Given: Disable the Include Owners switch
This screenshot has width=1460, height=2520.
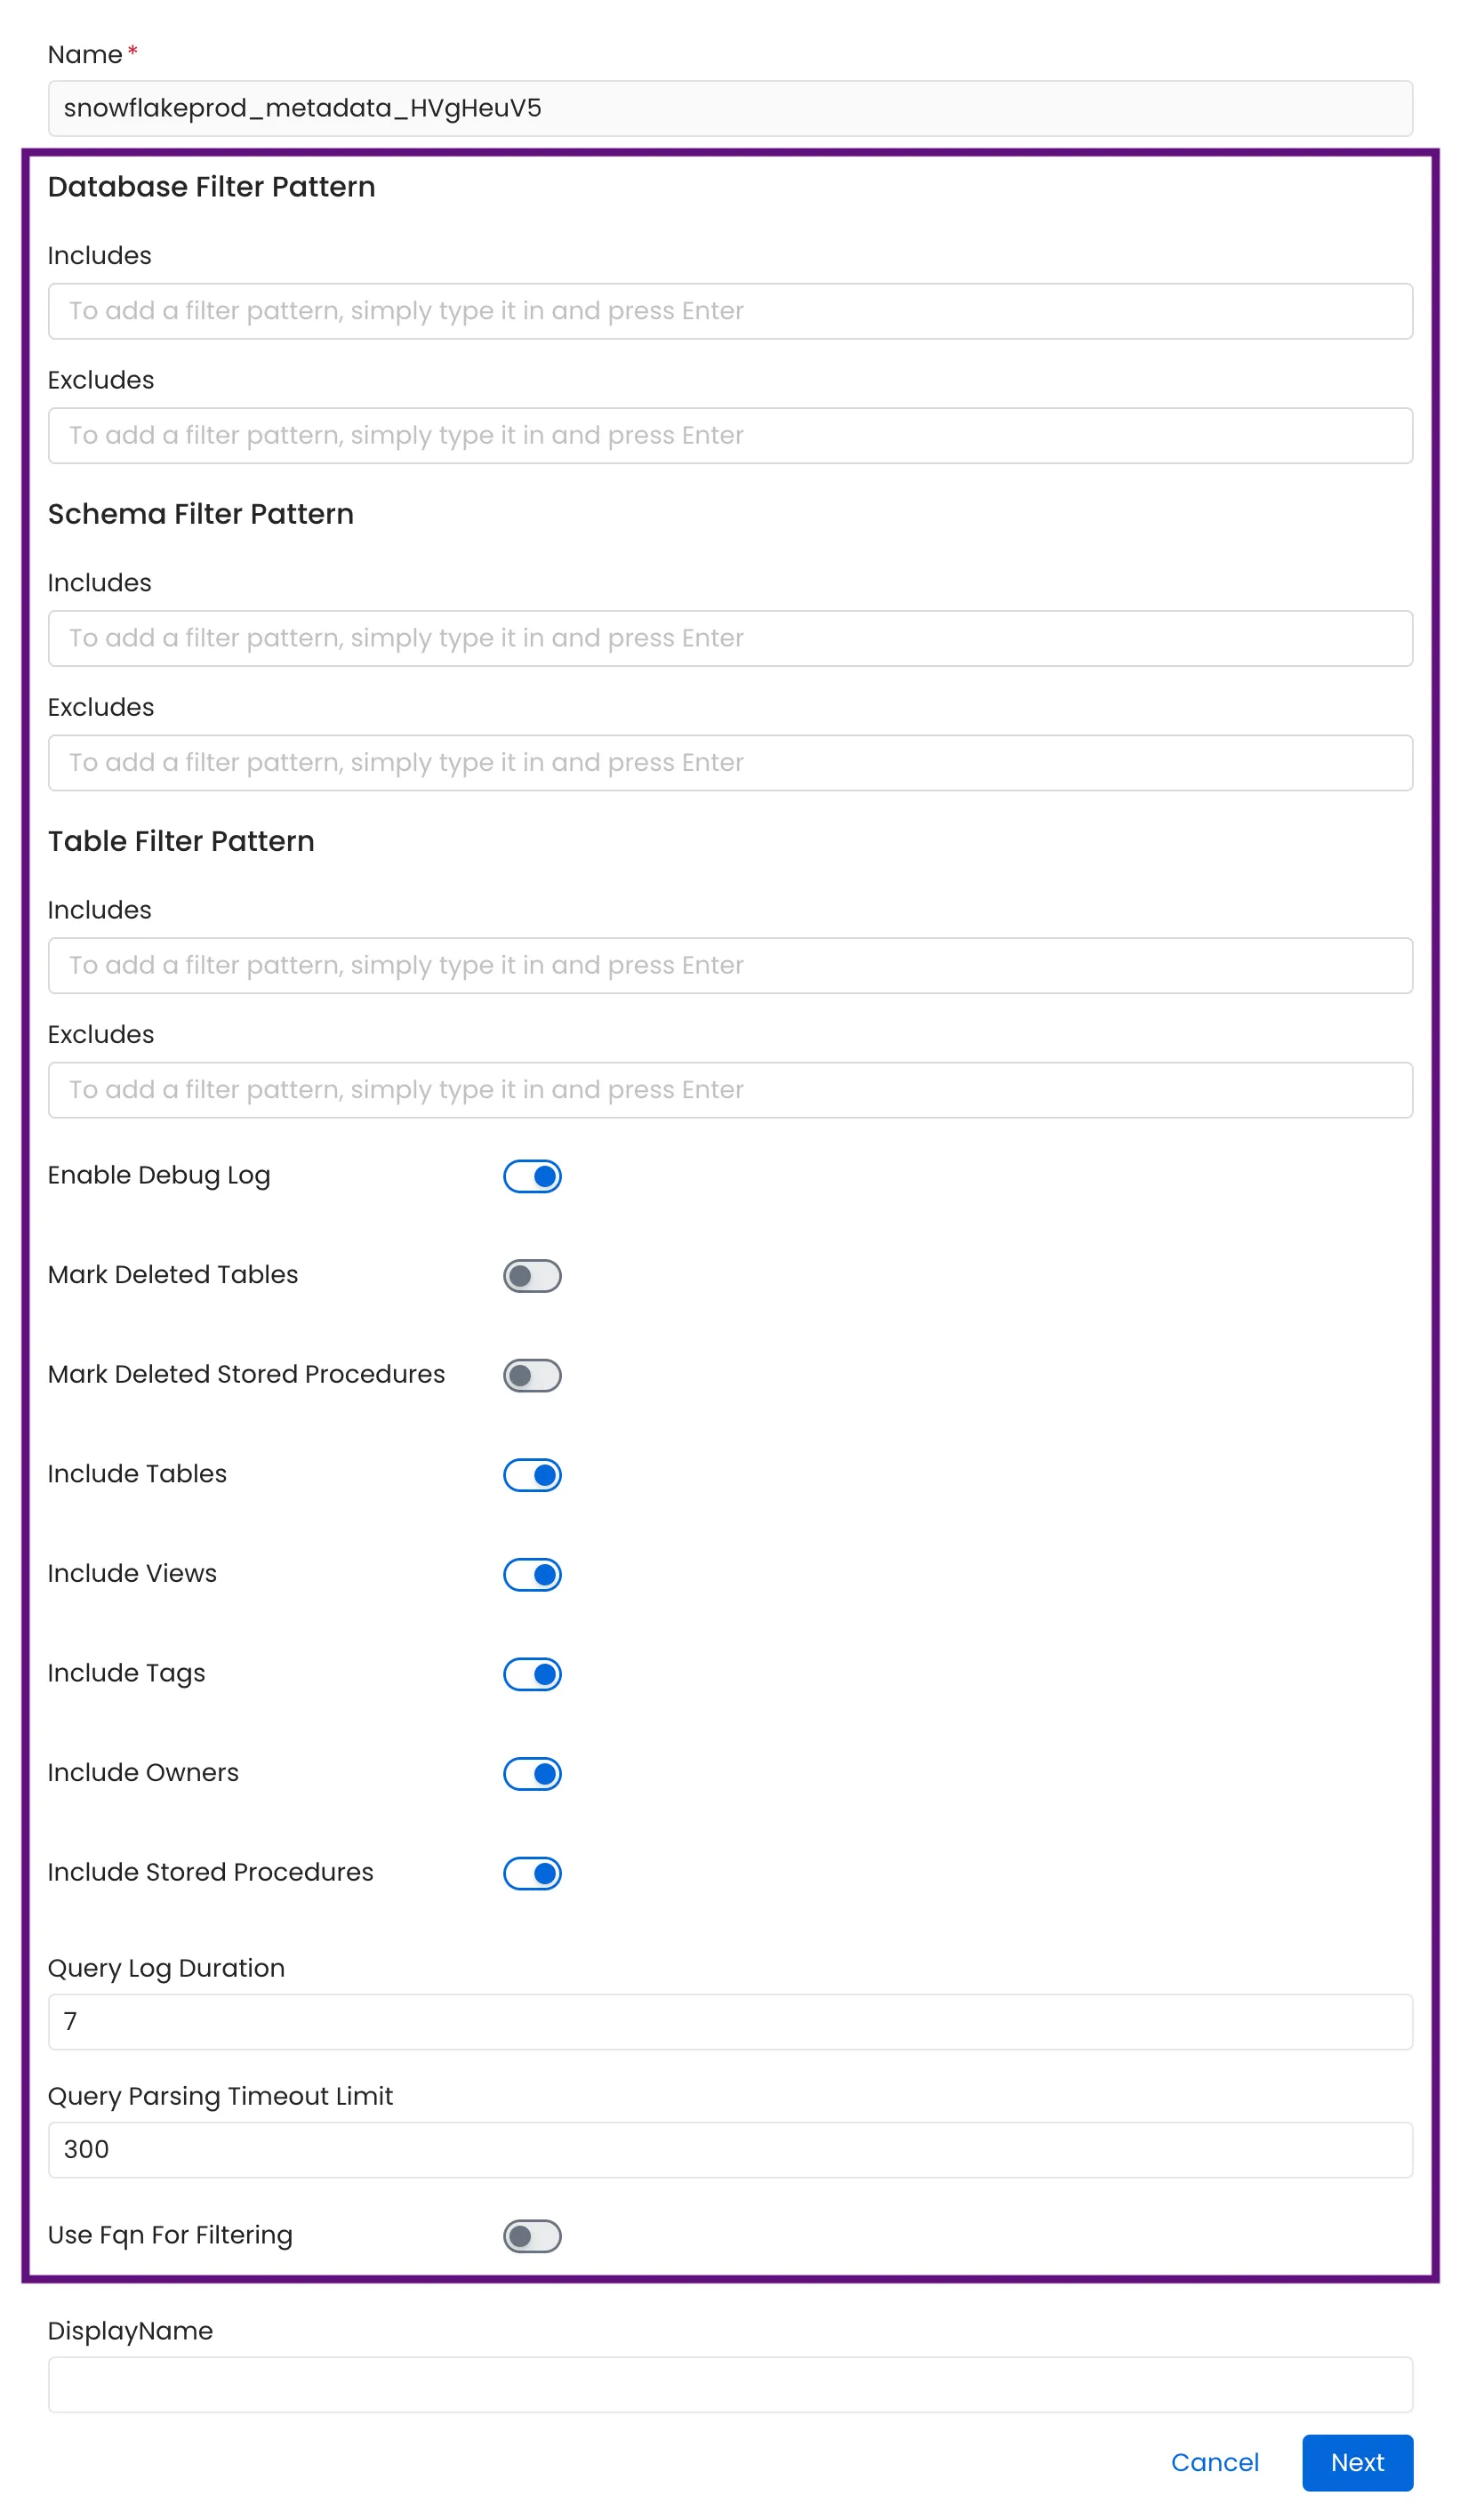Looking at the screenshot, I should (x=531, y=1773).
